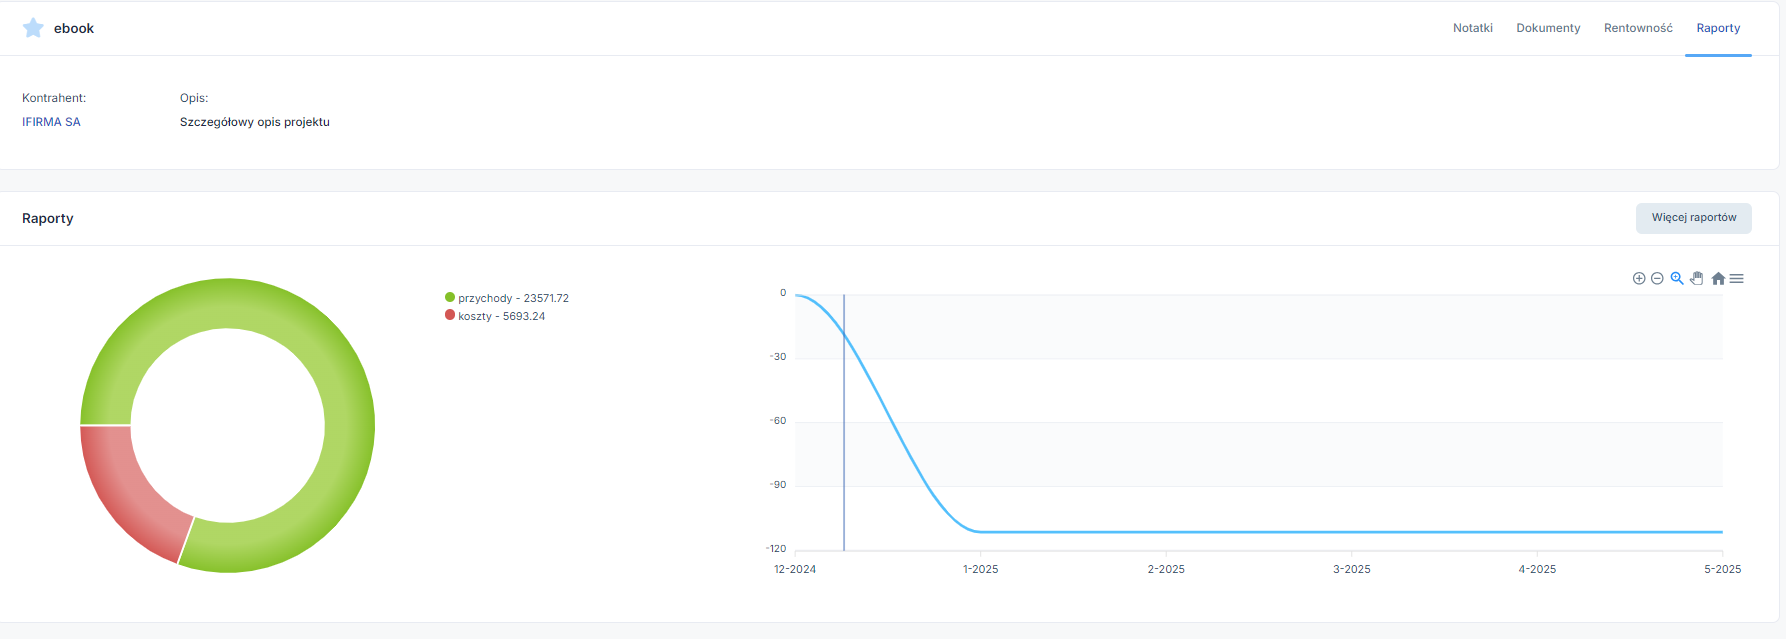Click the przychody - 23571.72 legend label

513,298
